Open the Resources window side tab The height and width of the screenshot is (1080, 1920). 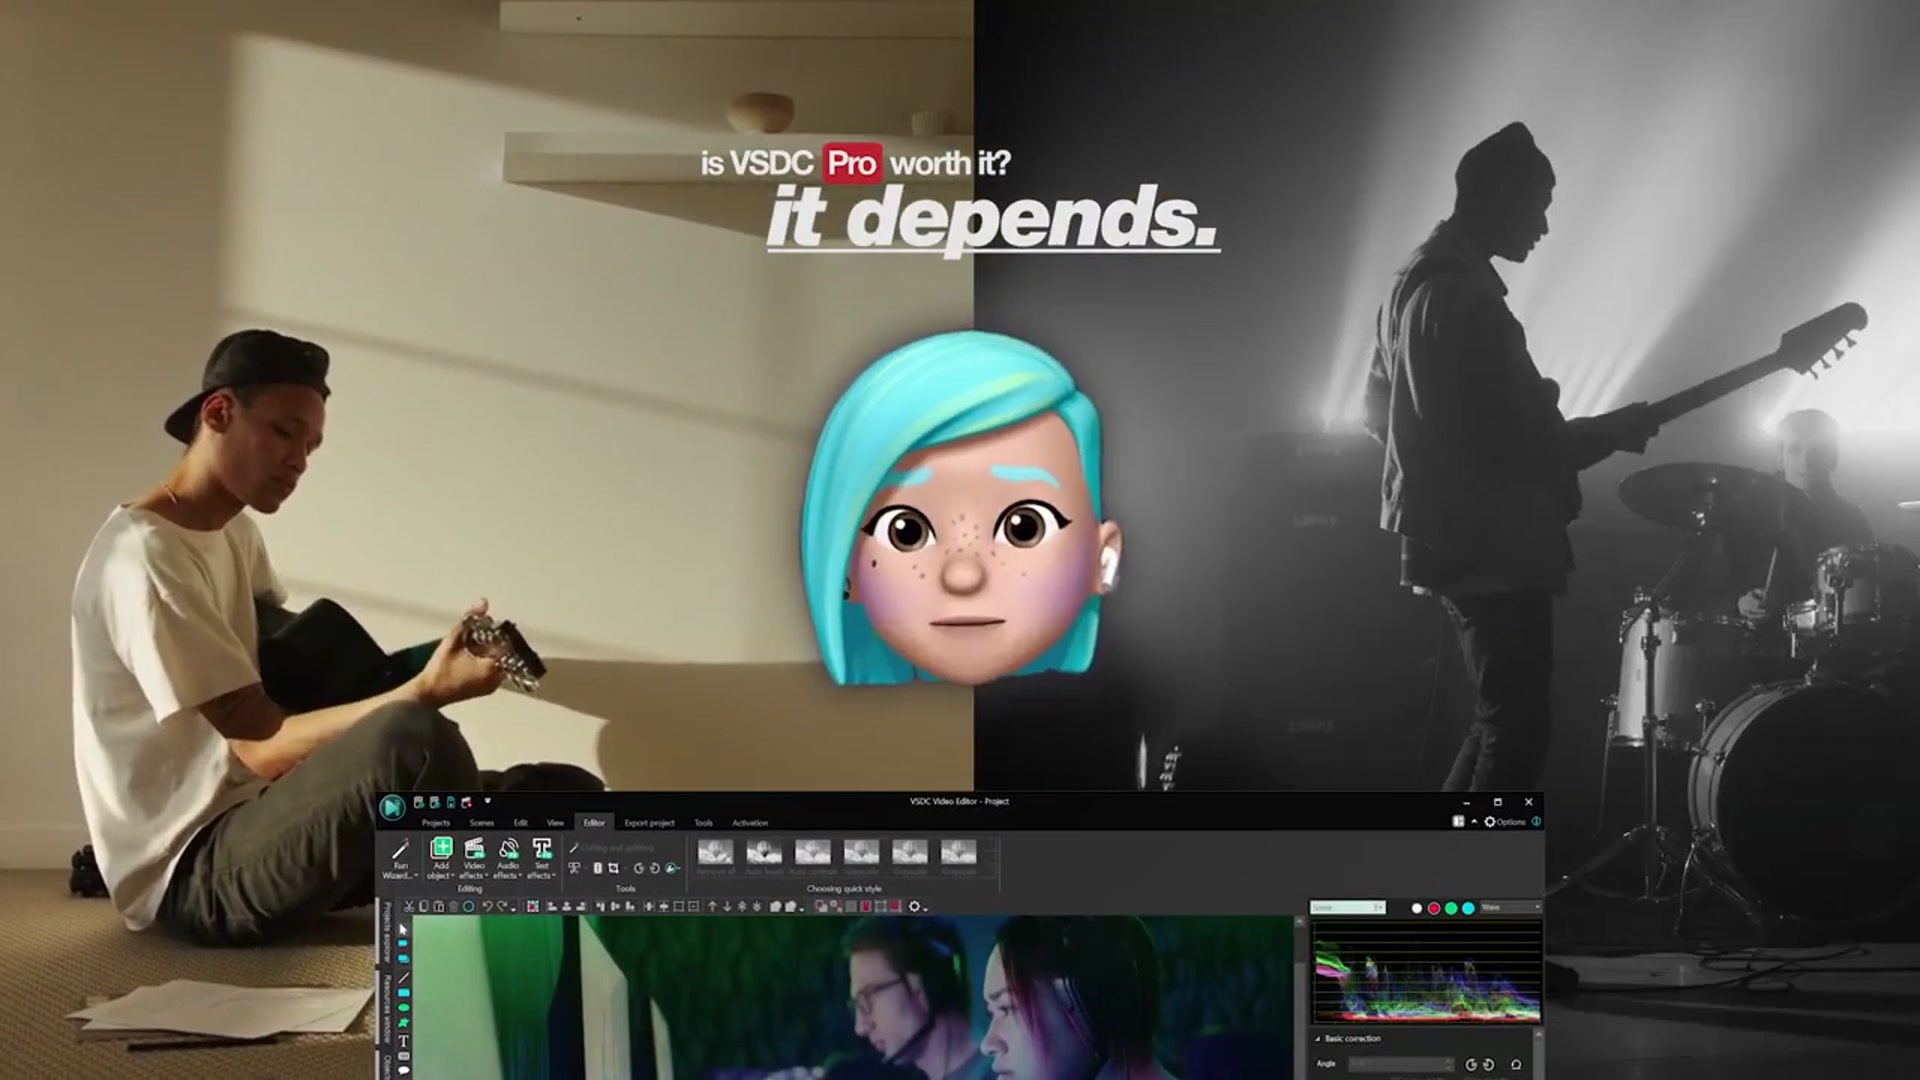(387, 1008)
